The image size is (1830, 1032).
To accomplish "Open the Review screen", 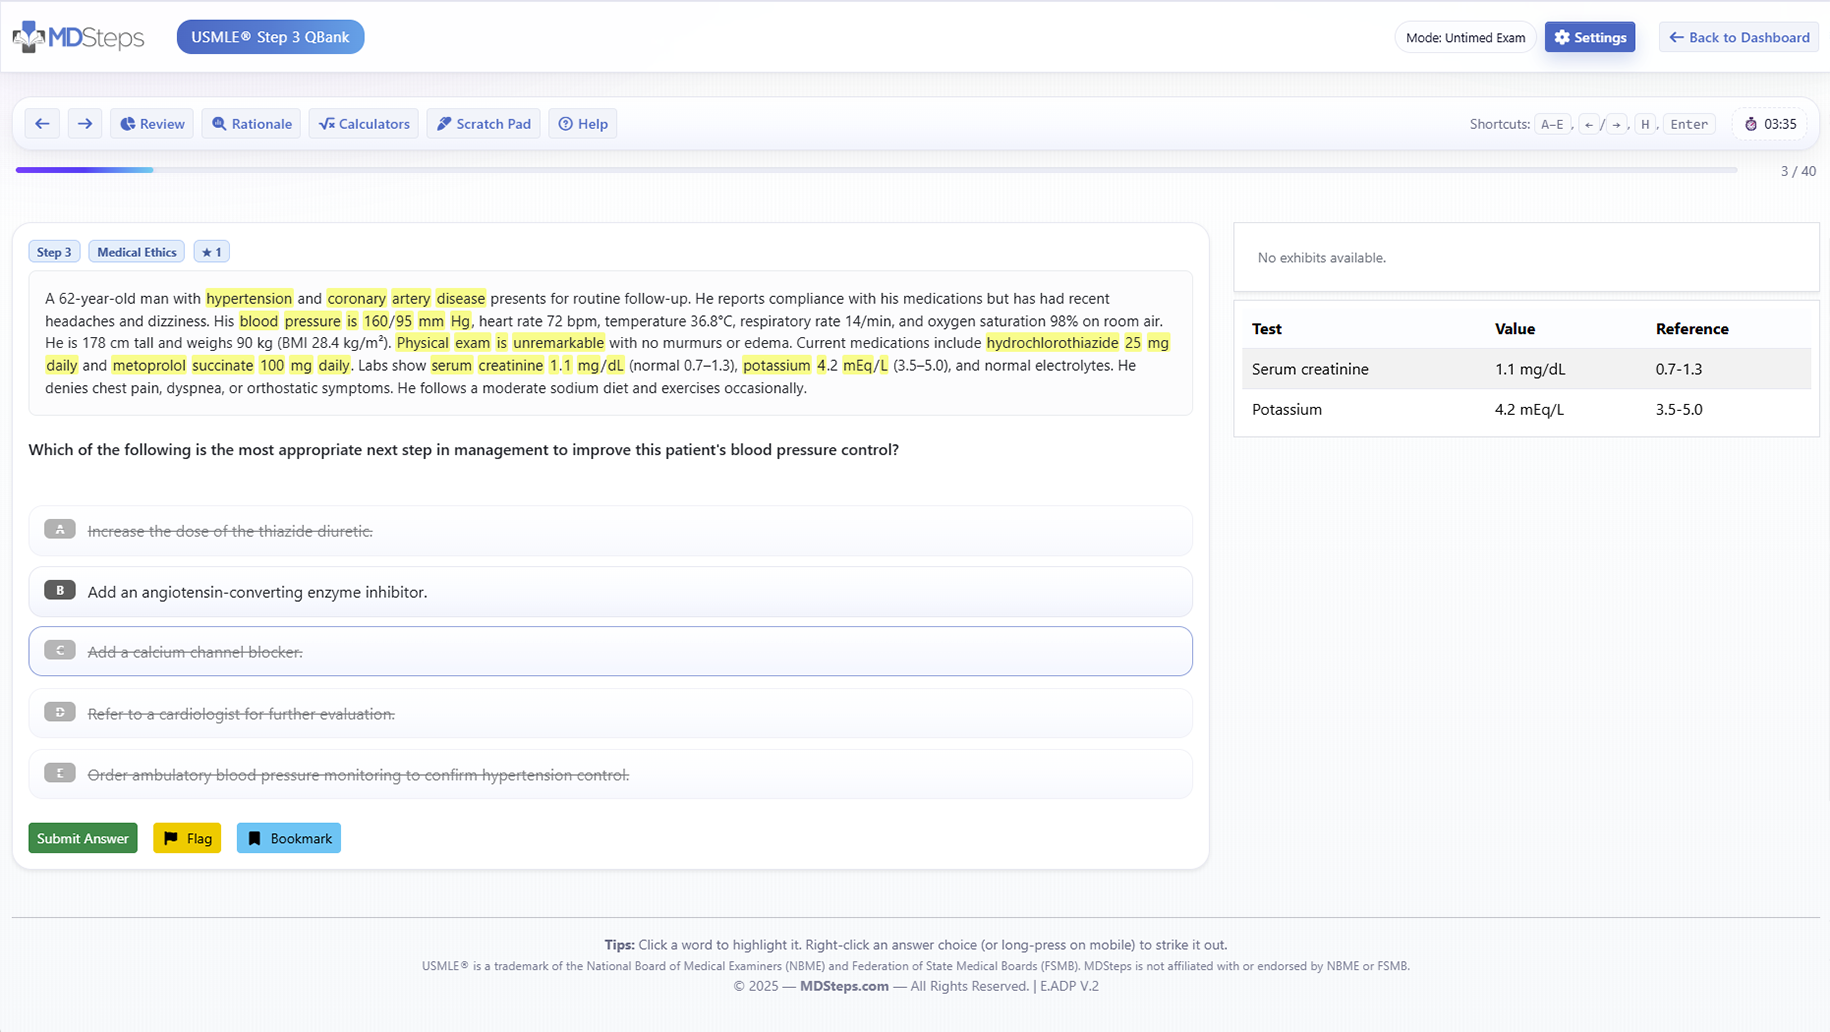I will tap(151, 123).
